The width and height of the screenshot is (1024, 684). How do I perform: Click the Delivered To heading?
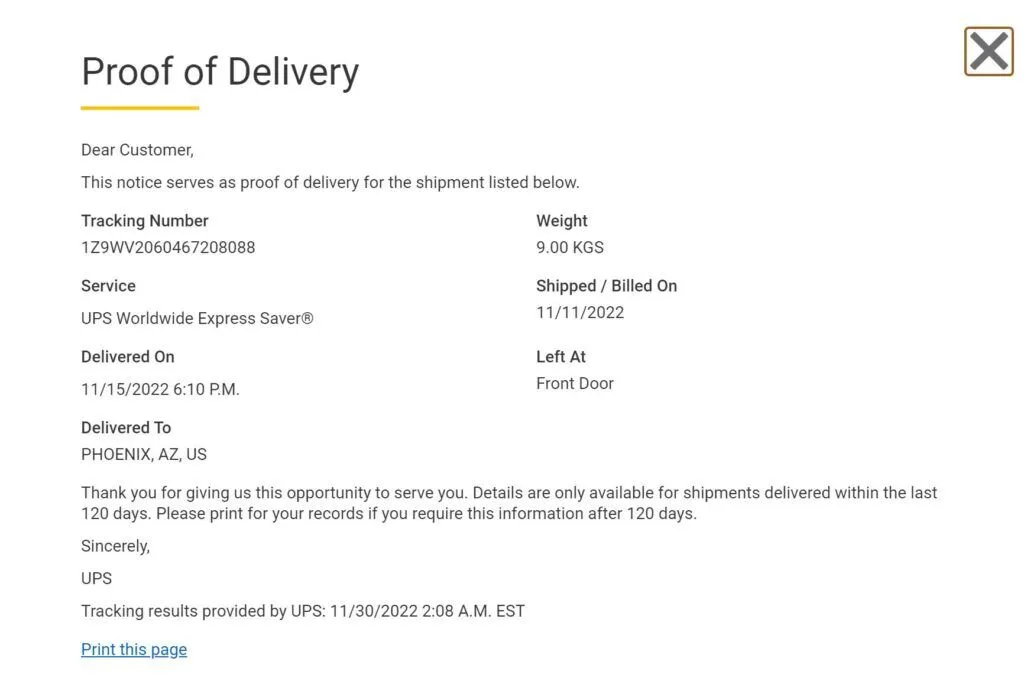point(126,427)
